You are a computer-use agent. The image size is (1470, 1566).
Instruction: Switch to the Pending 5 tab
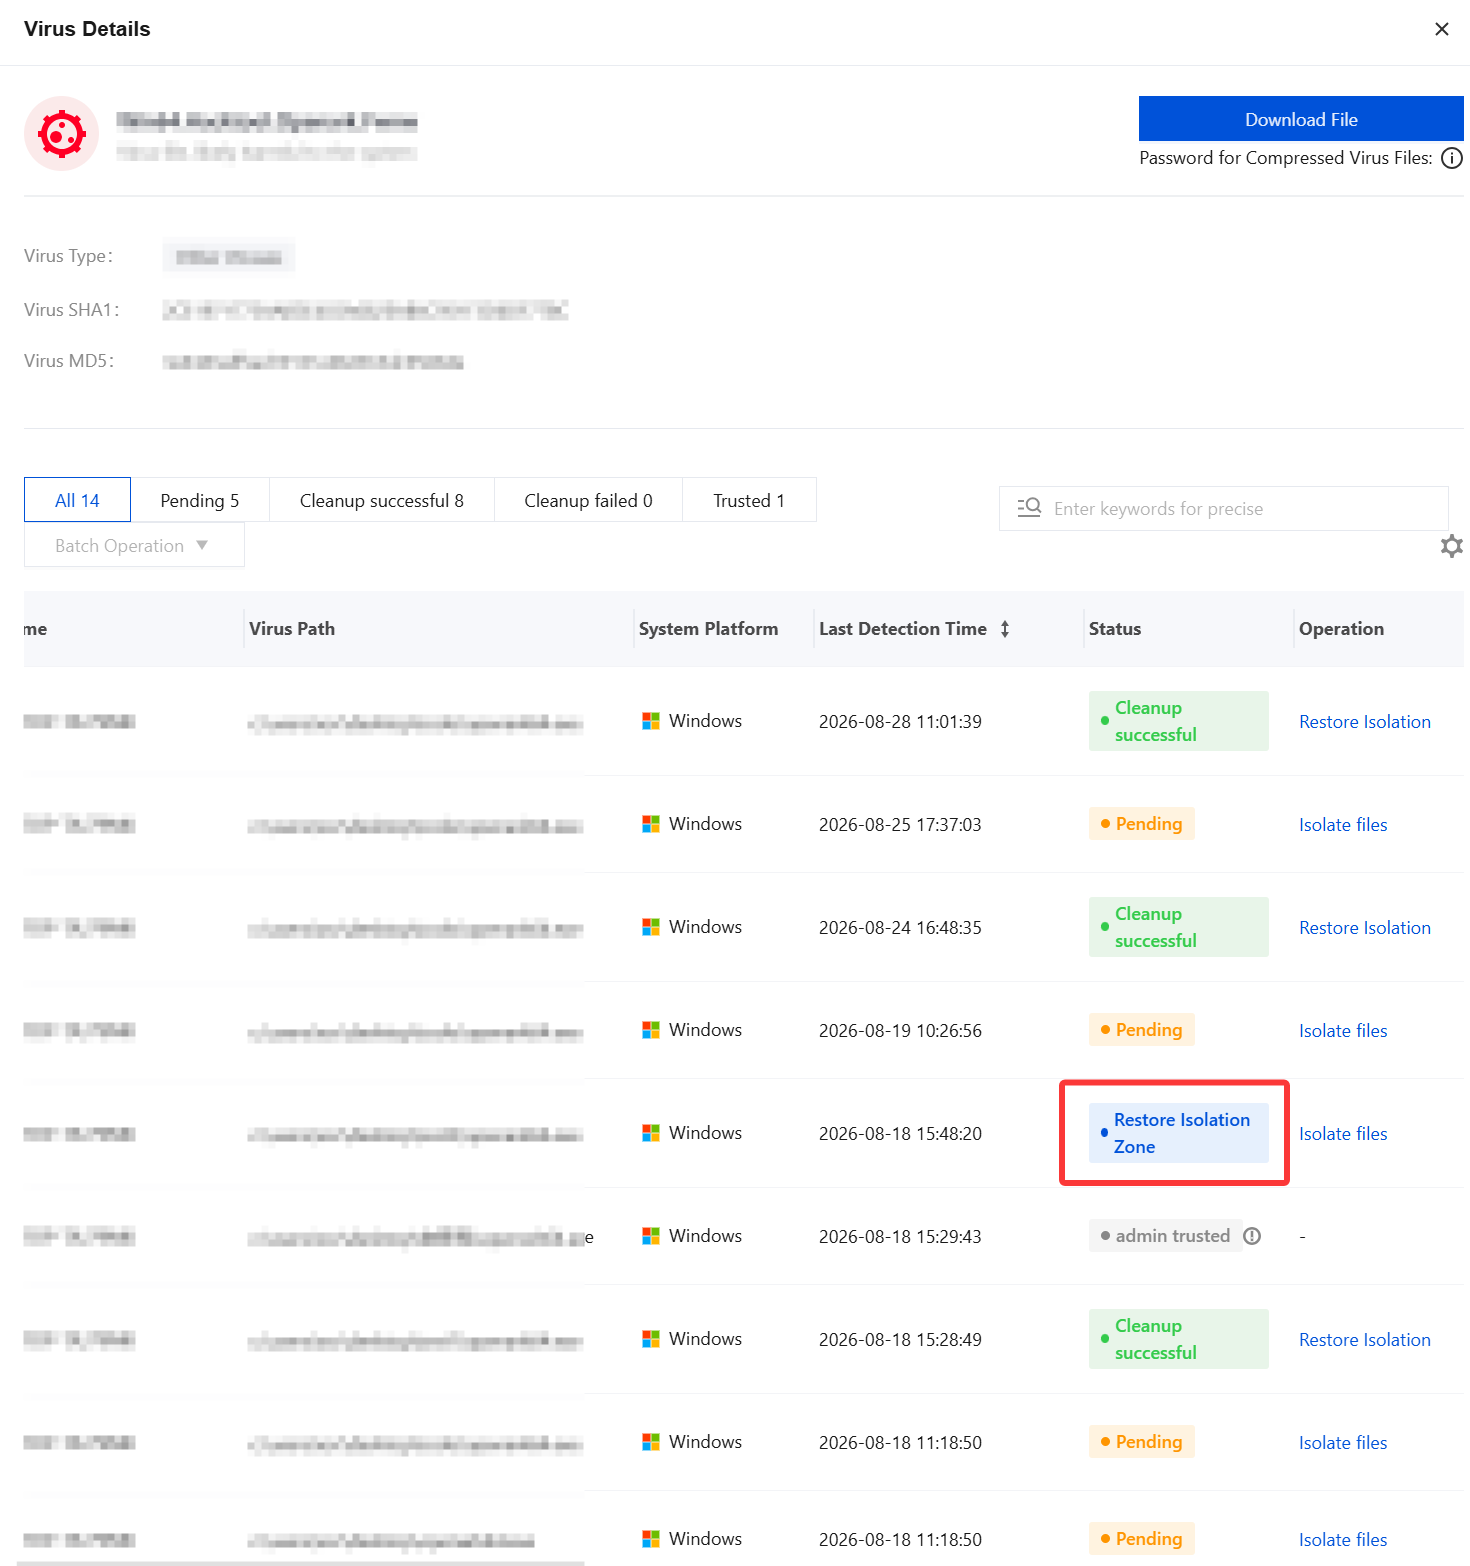pos(200,500)
